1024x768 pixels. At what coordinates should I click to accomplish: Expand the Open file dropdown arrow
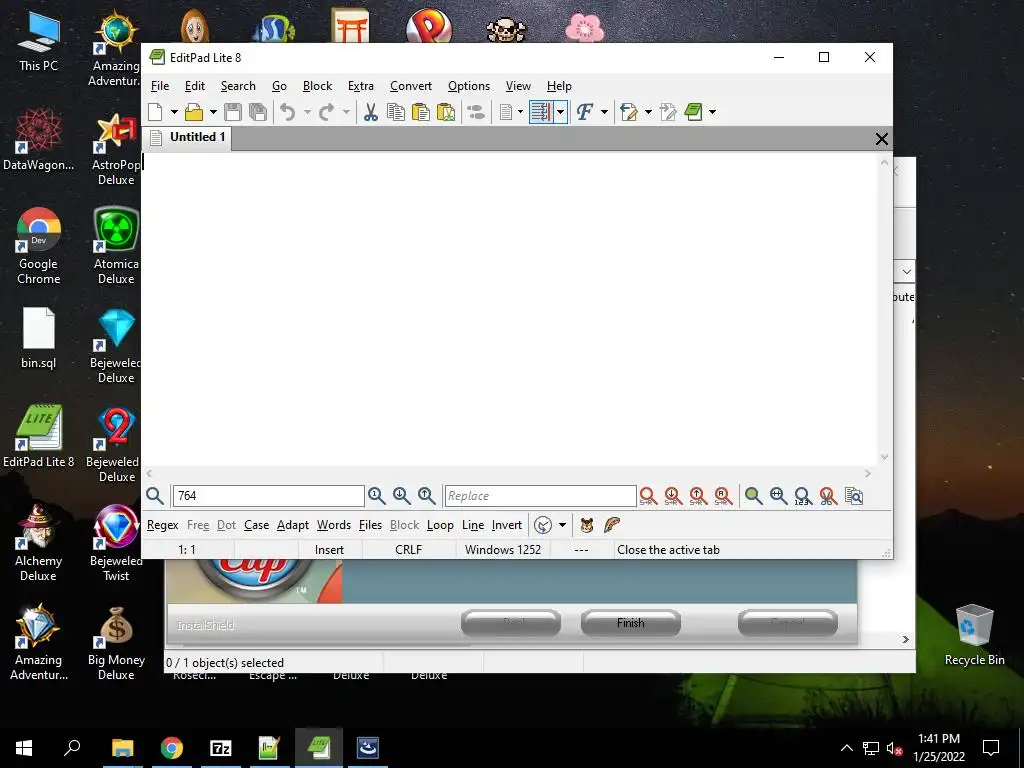point(213,112)
